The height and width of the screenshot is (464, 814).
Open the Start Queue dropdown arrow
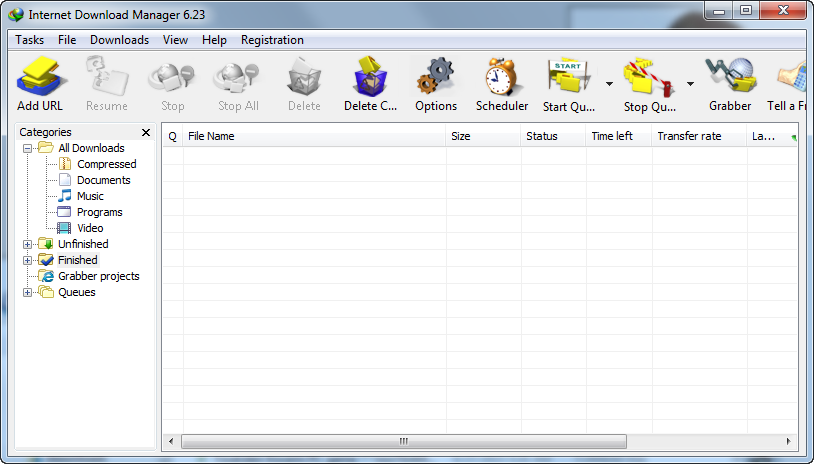609,84
